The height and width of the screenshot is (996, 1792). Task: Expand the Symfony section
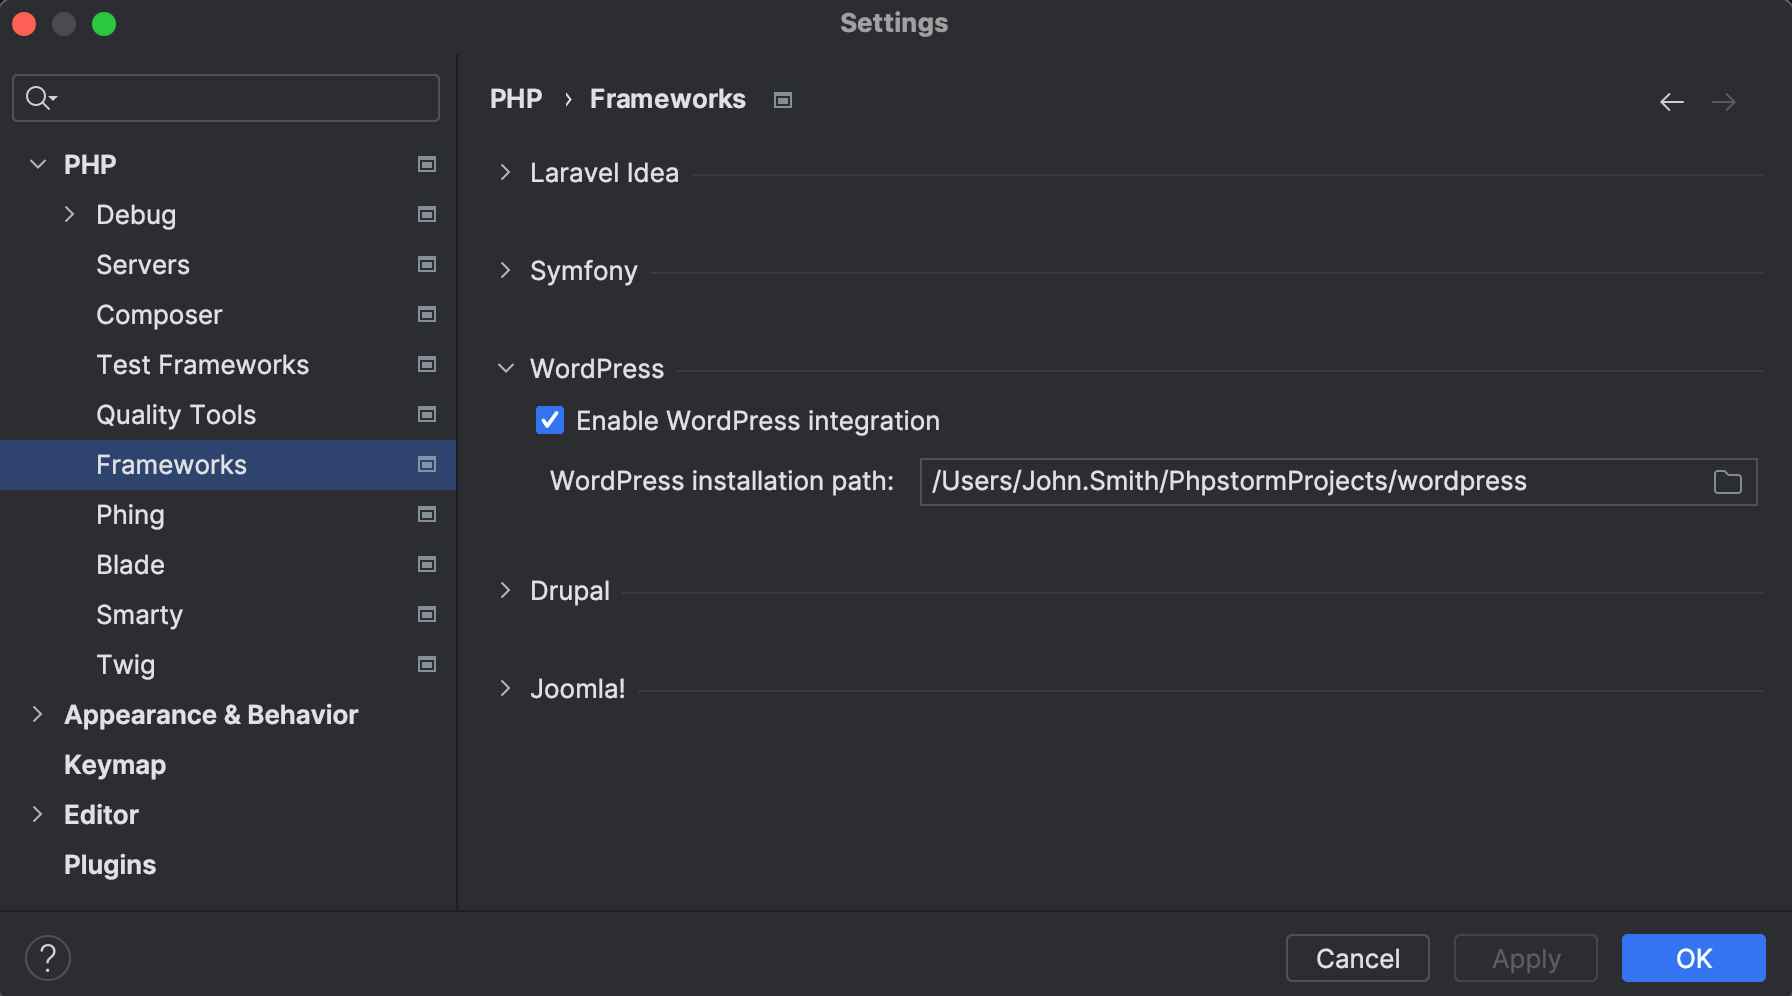[505, 270]
